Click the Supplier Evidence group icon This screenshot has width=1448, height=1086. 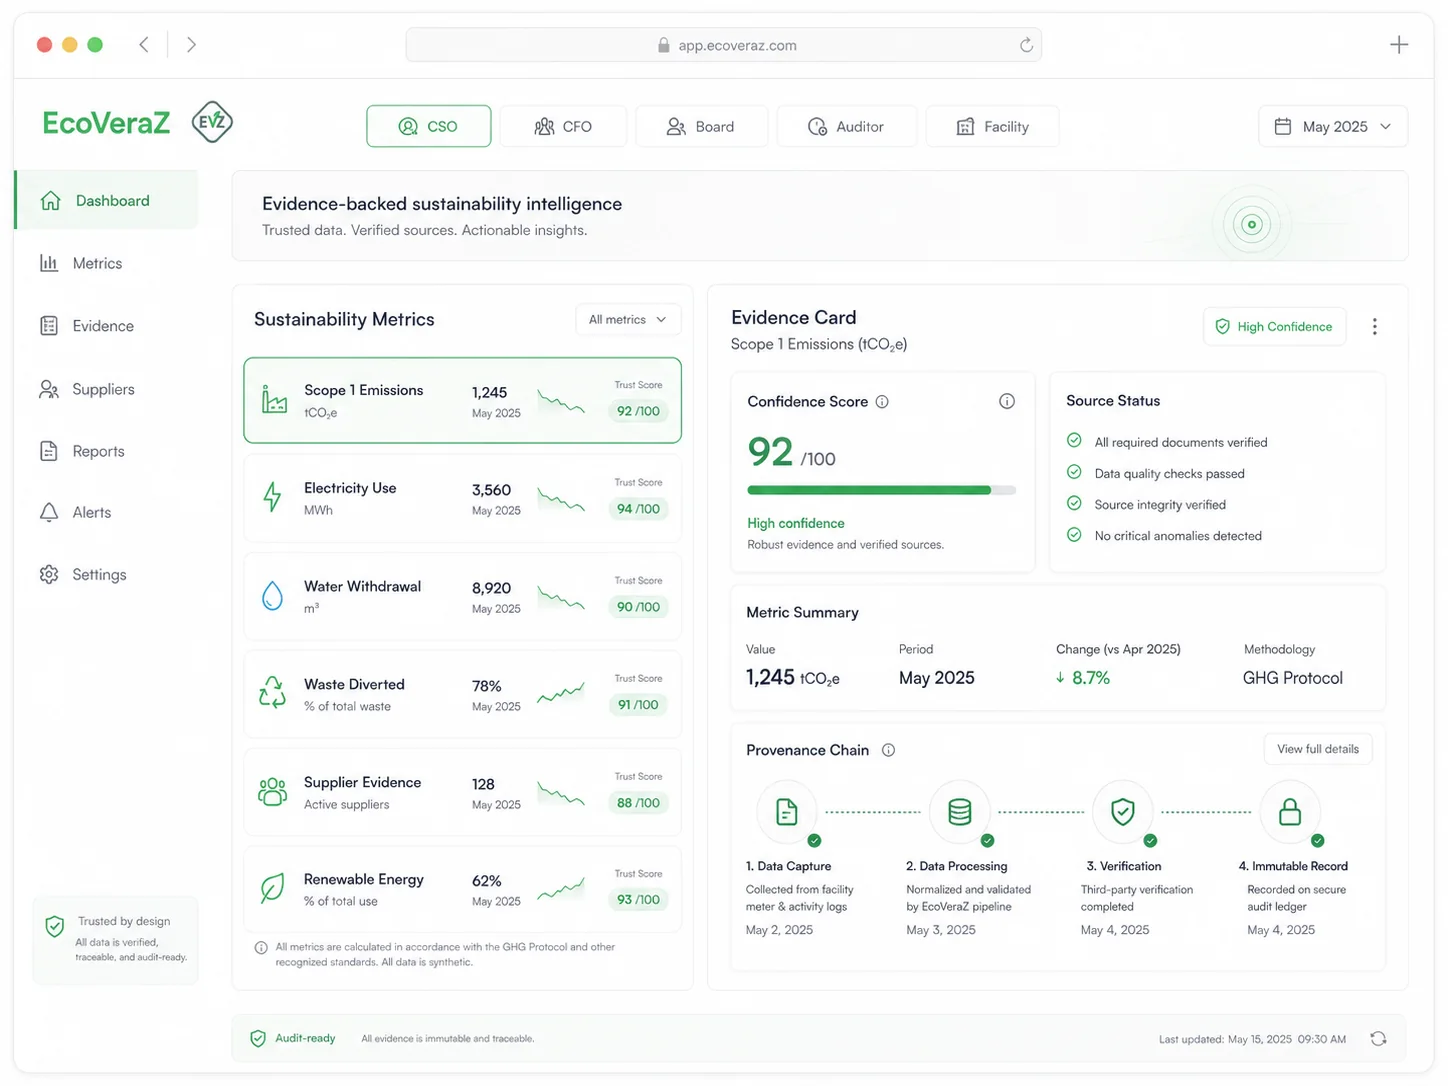click(273, 791)
